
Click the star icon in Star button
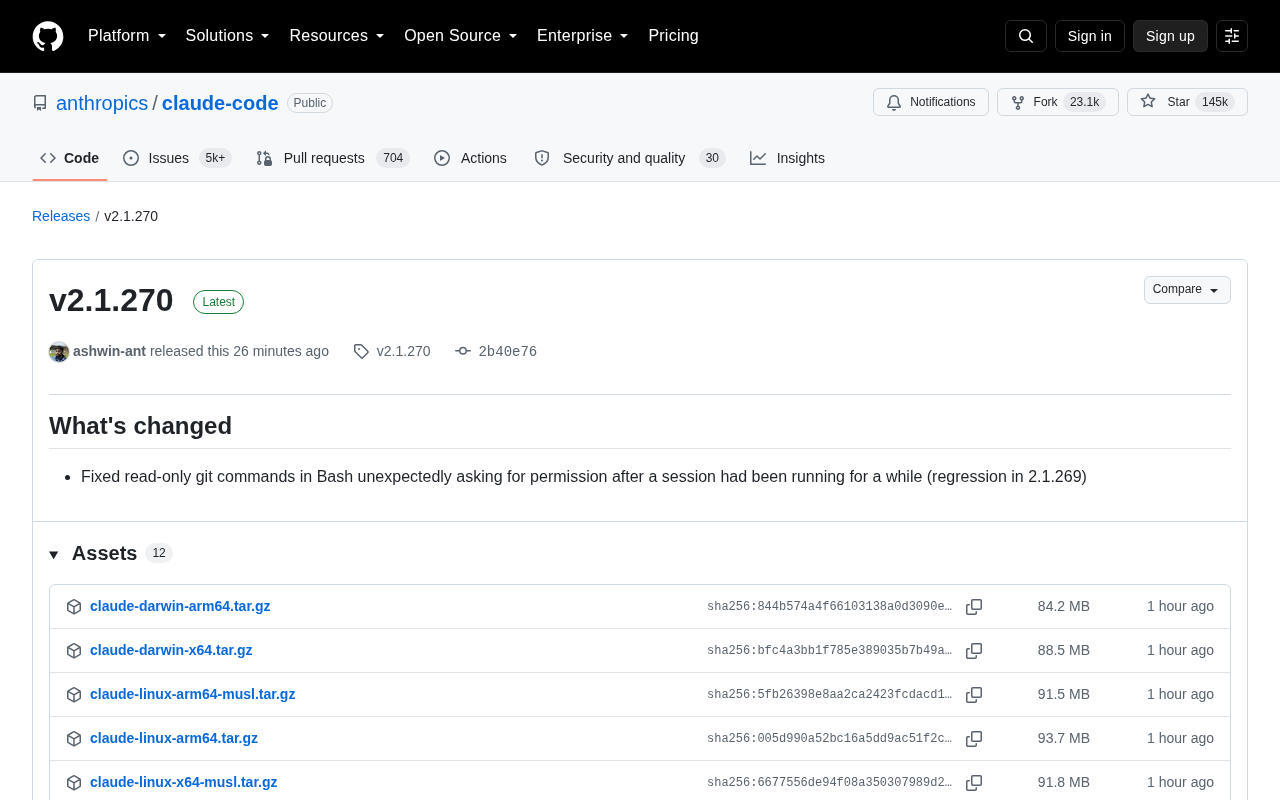click(x=1148, y=101)
